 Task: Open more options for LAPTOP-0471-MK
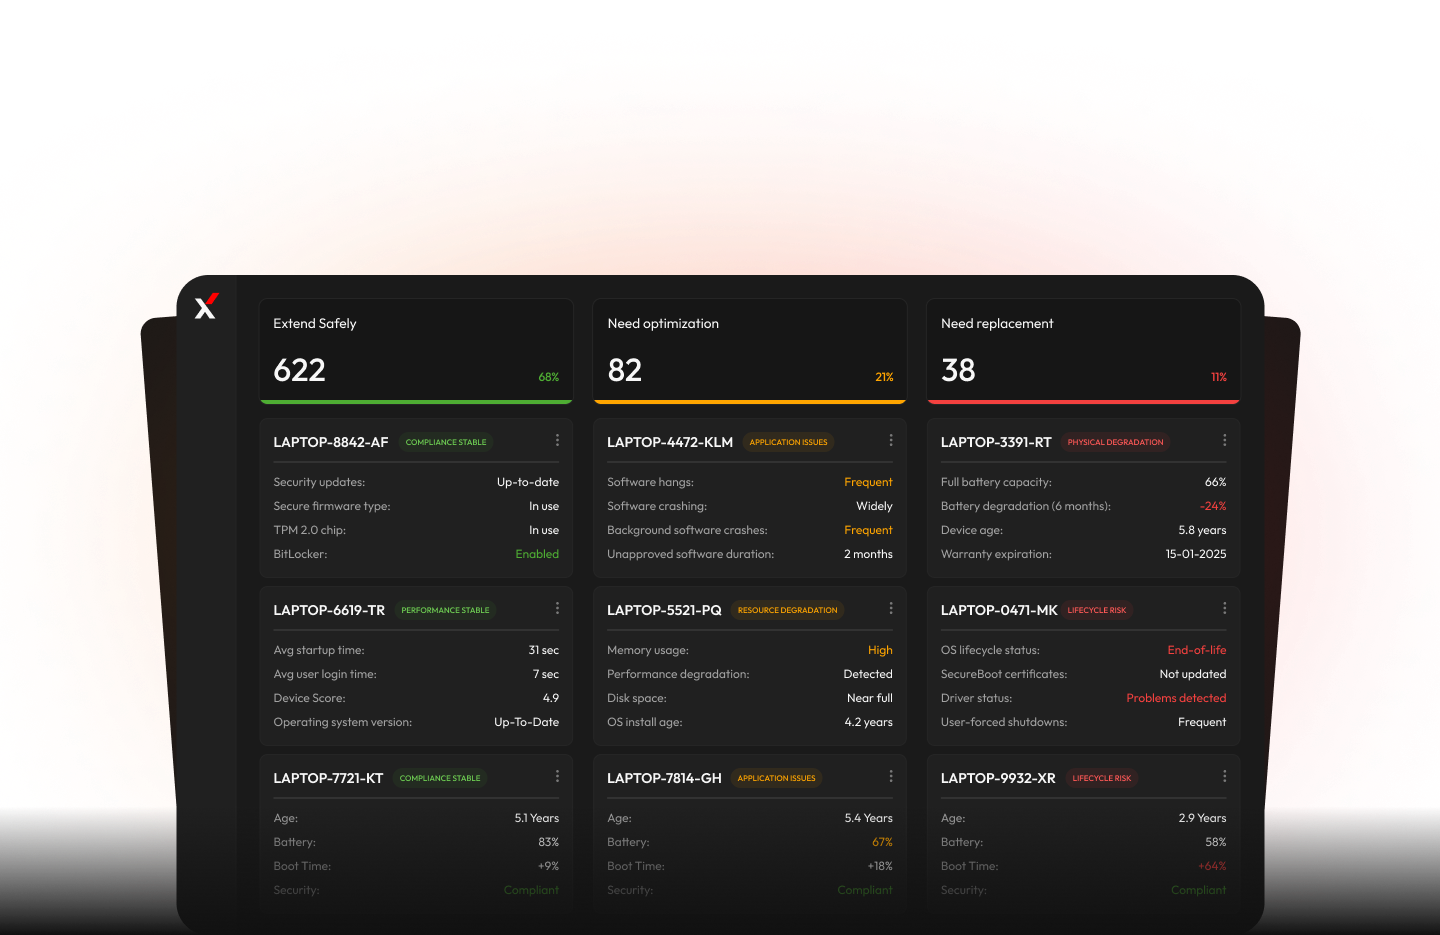tap(1224, 609)
